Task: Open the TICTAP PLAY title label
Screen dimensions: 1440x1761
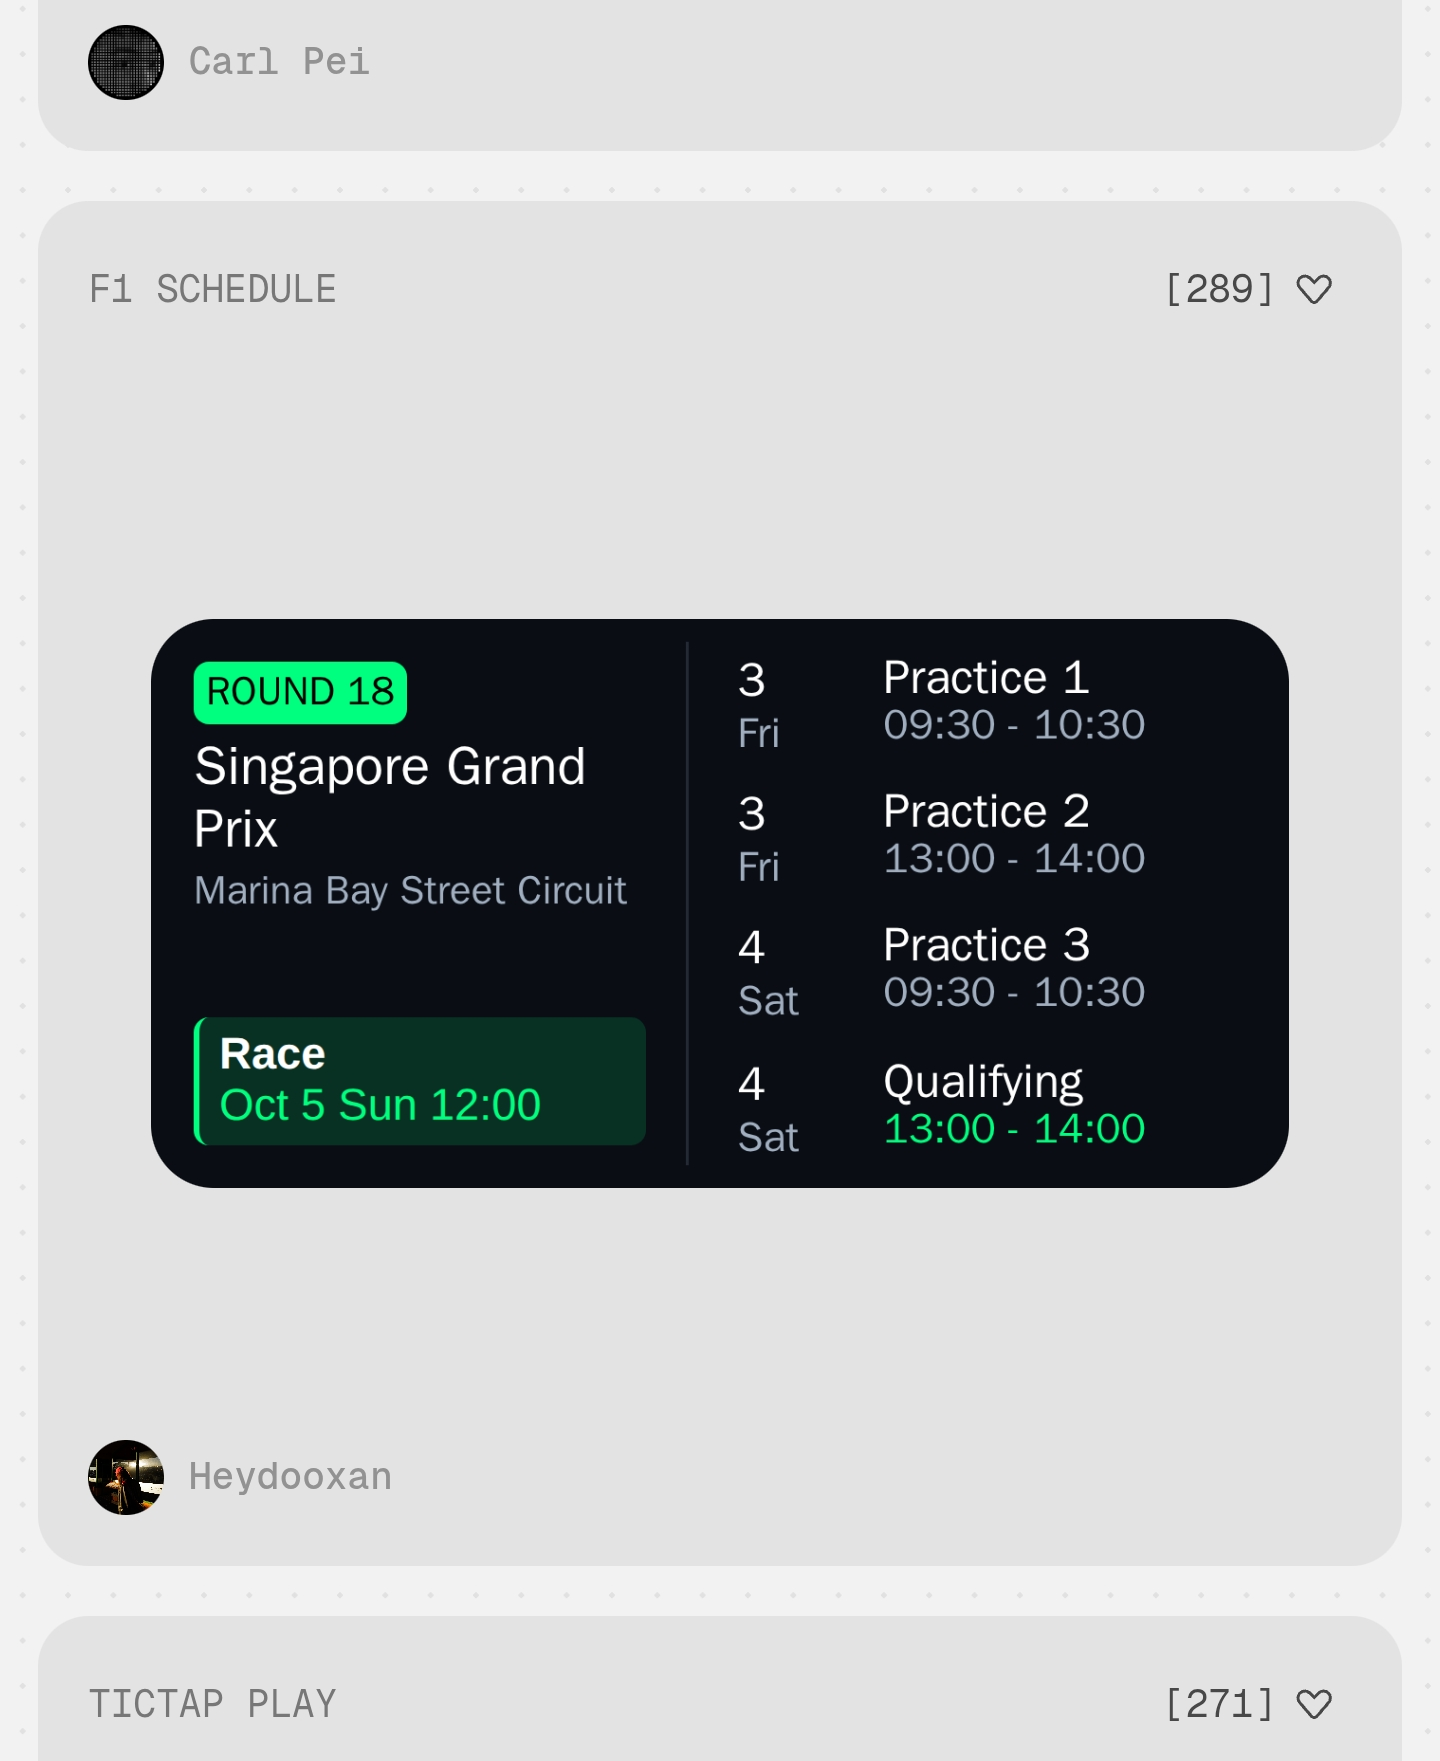Action: pyautogui.click(x=213, y=1702)
